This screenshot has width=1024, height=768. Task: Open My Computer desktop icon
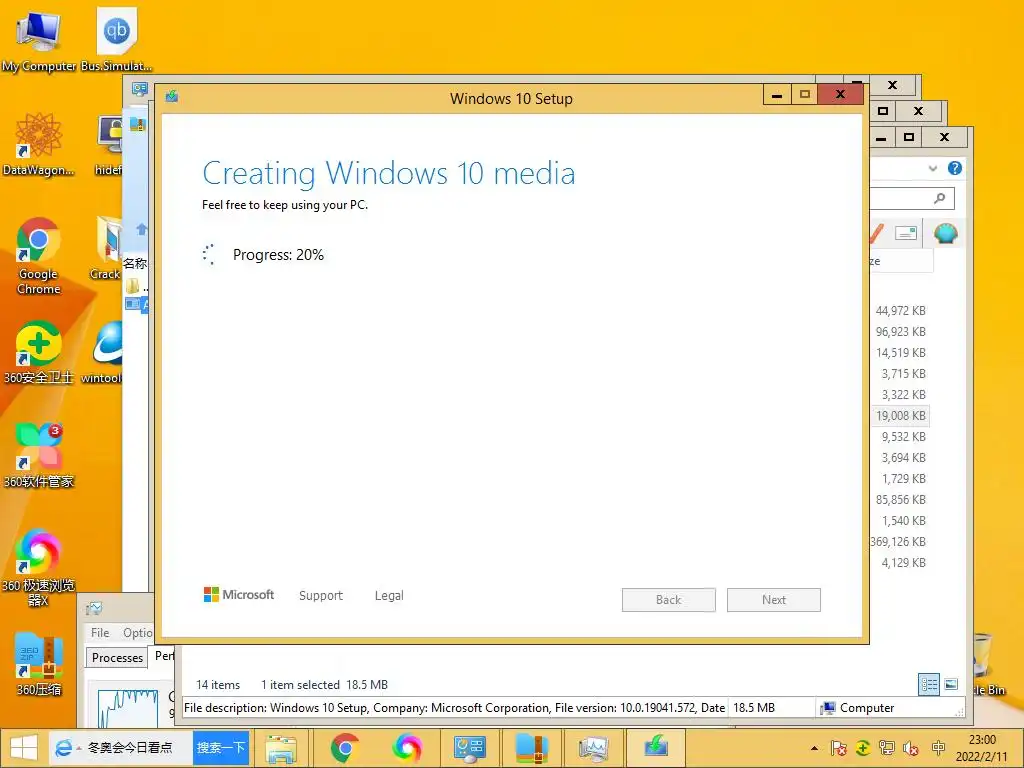(38, 39)
